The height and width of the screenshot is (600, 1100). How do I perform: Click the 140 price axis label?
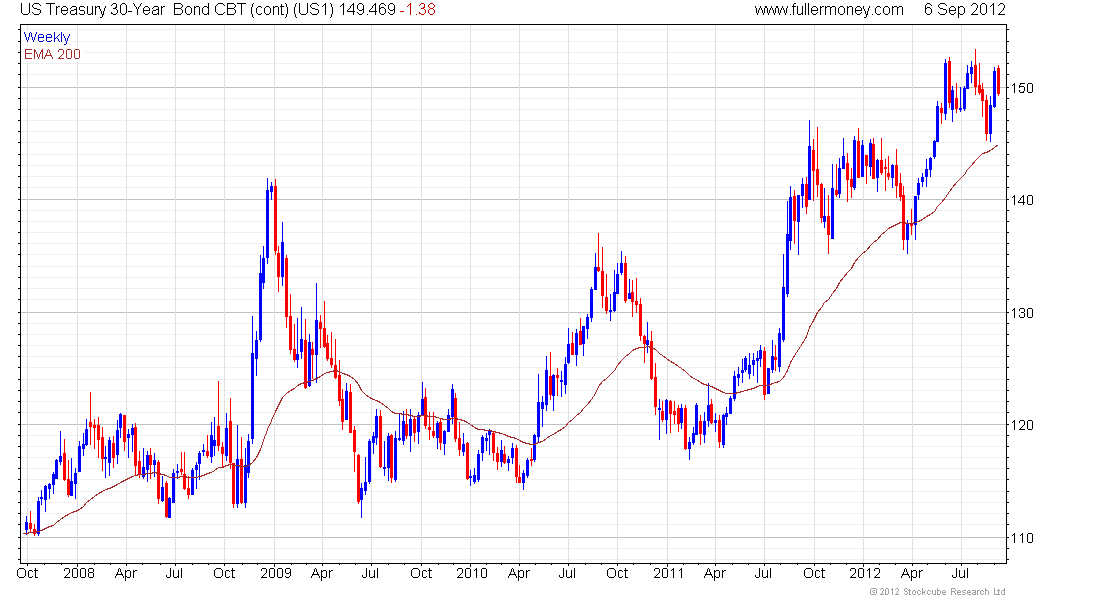click(x=1023, y=200)
